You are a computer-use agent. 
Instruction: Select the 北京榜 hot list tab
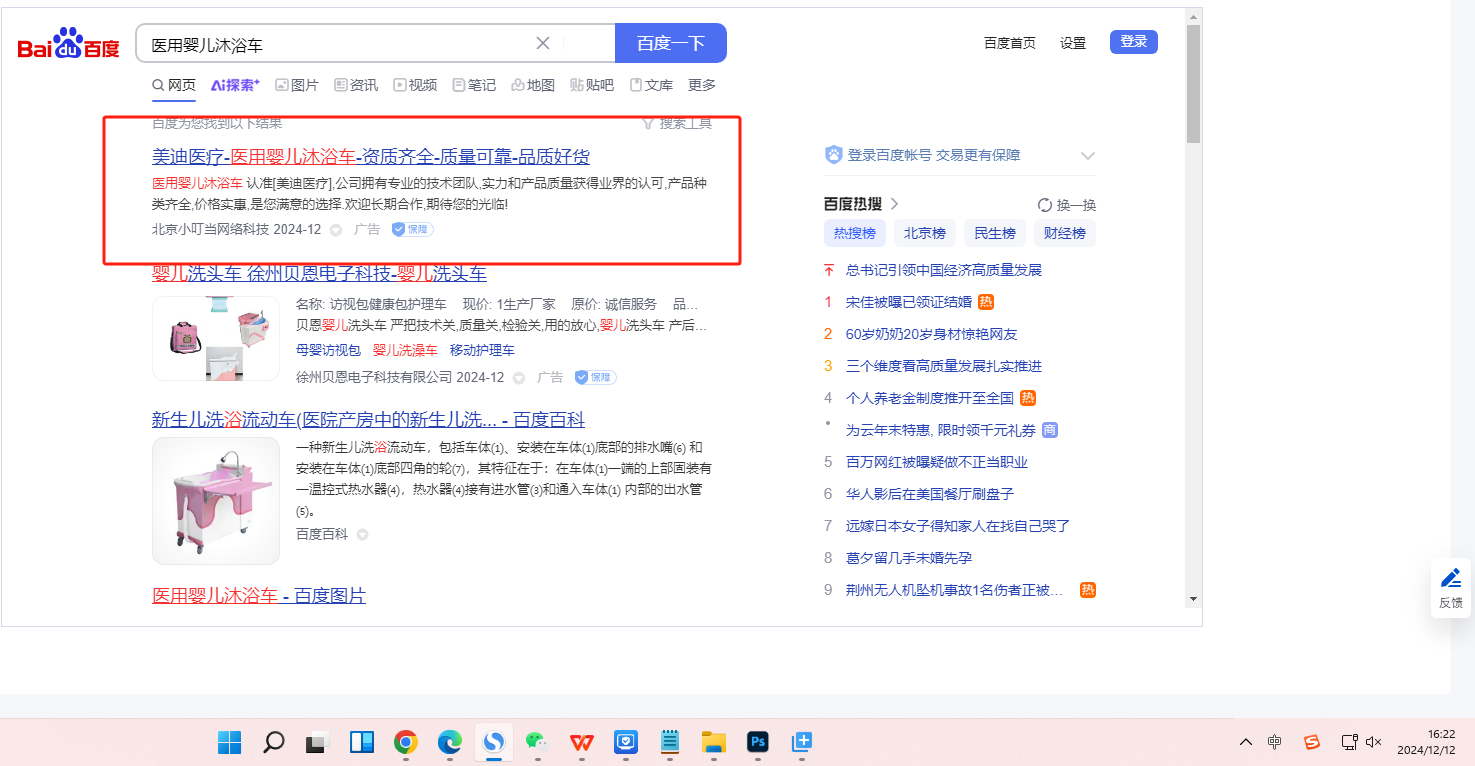coord(924,233)
